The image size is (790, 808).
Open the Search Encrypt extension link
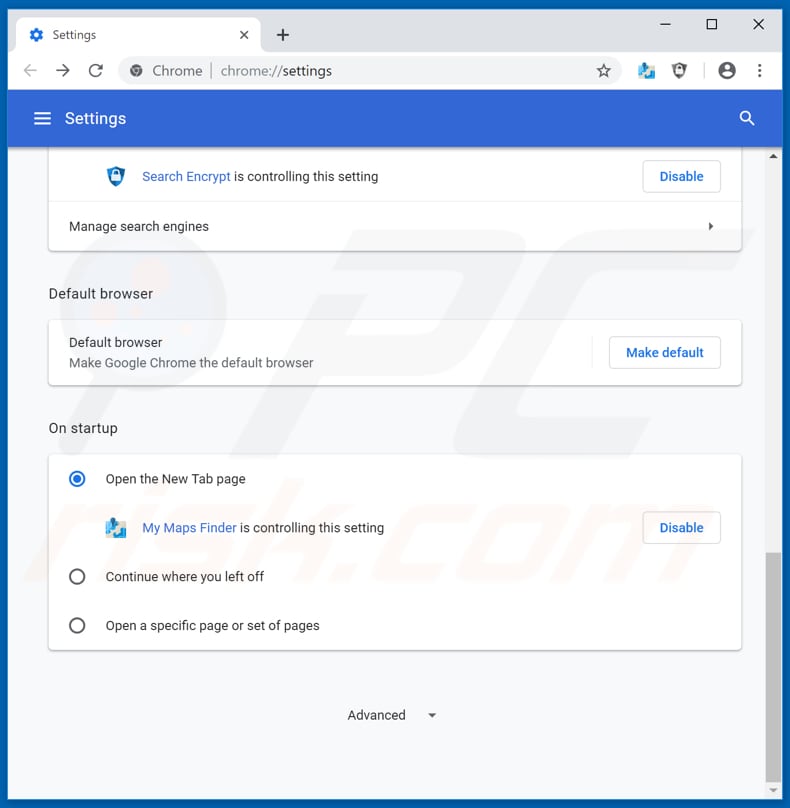186,176
